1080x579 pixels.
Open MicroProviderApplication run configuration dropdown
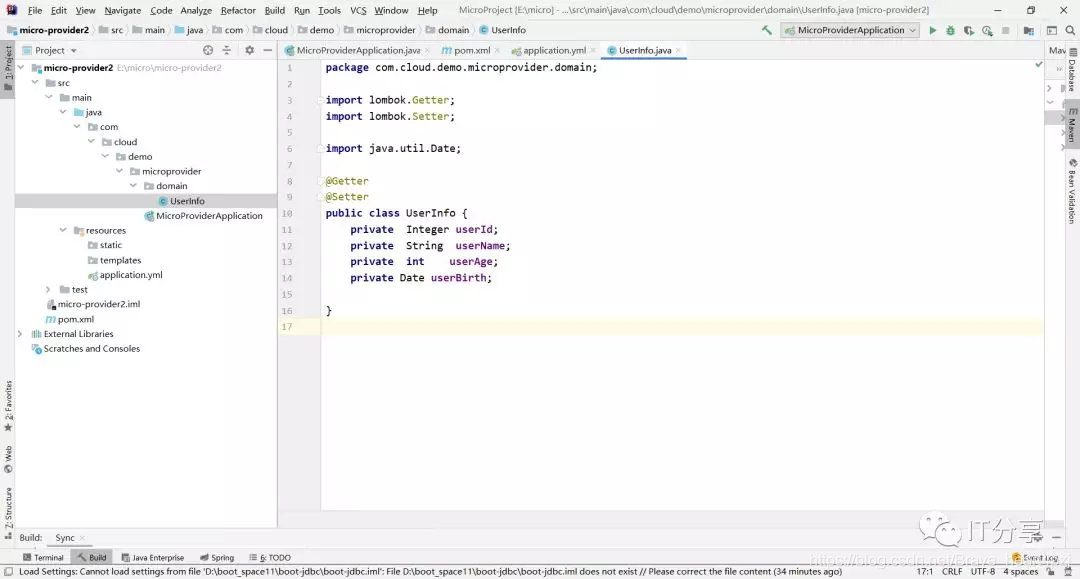pyautogui.click(x=850, y=30)
